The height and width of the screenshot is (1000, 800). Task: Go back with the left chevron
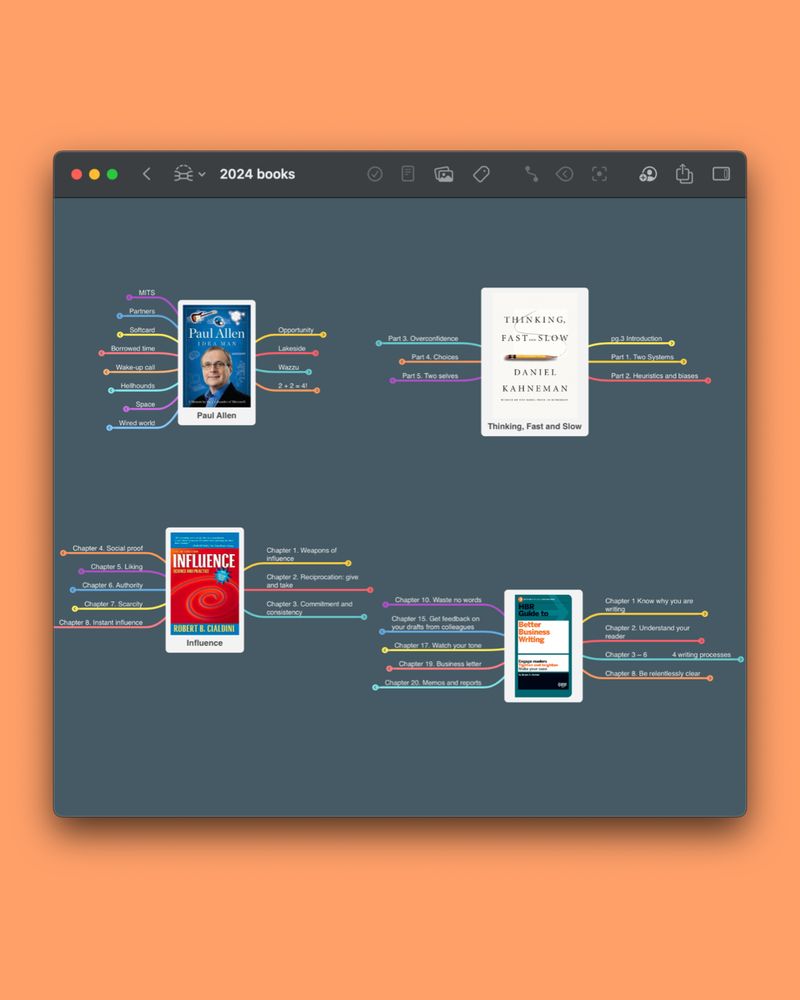pyautogui.click(x=147, y=174)
